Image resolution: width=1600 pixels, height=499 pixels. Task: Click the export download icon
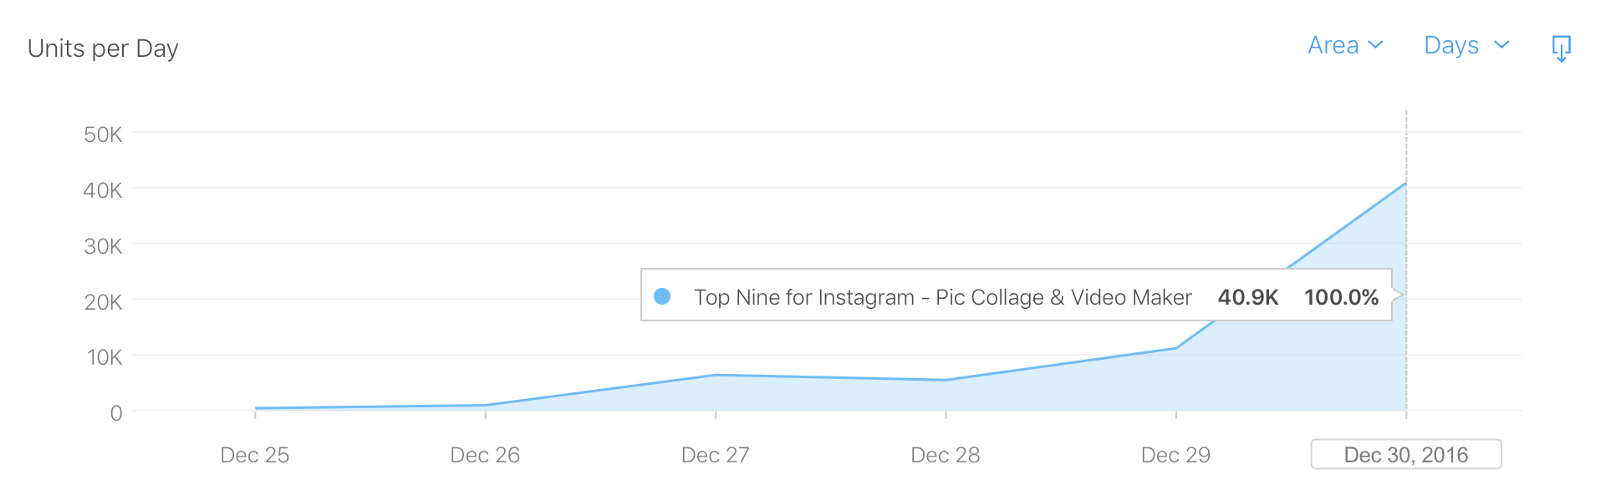1561,47
